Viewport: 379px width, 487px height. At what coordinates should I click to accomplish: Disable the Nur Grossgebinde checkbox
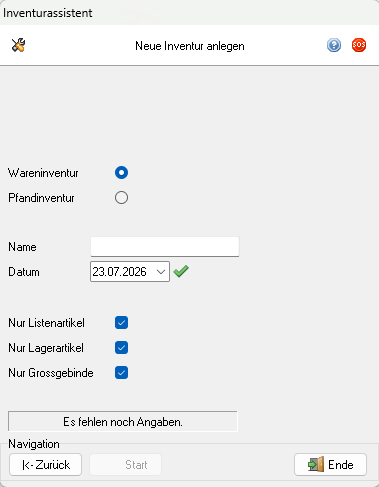[x=121, y=373]
